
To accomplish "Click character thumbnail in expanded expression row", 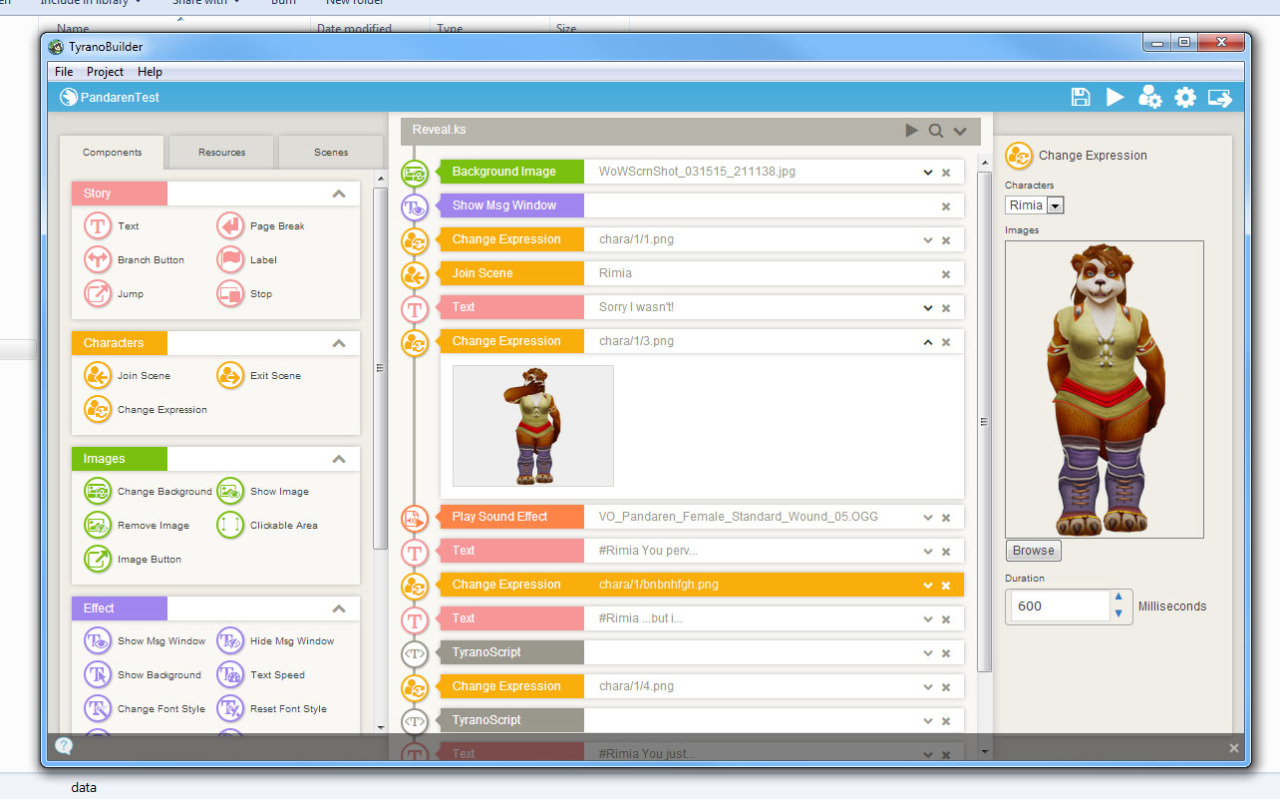I will [x=533, y=426].
